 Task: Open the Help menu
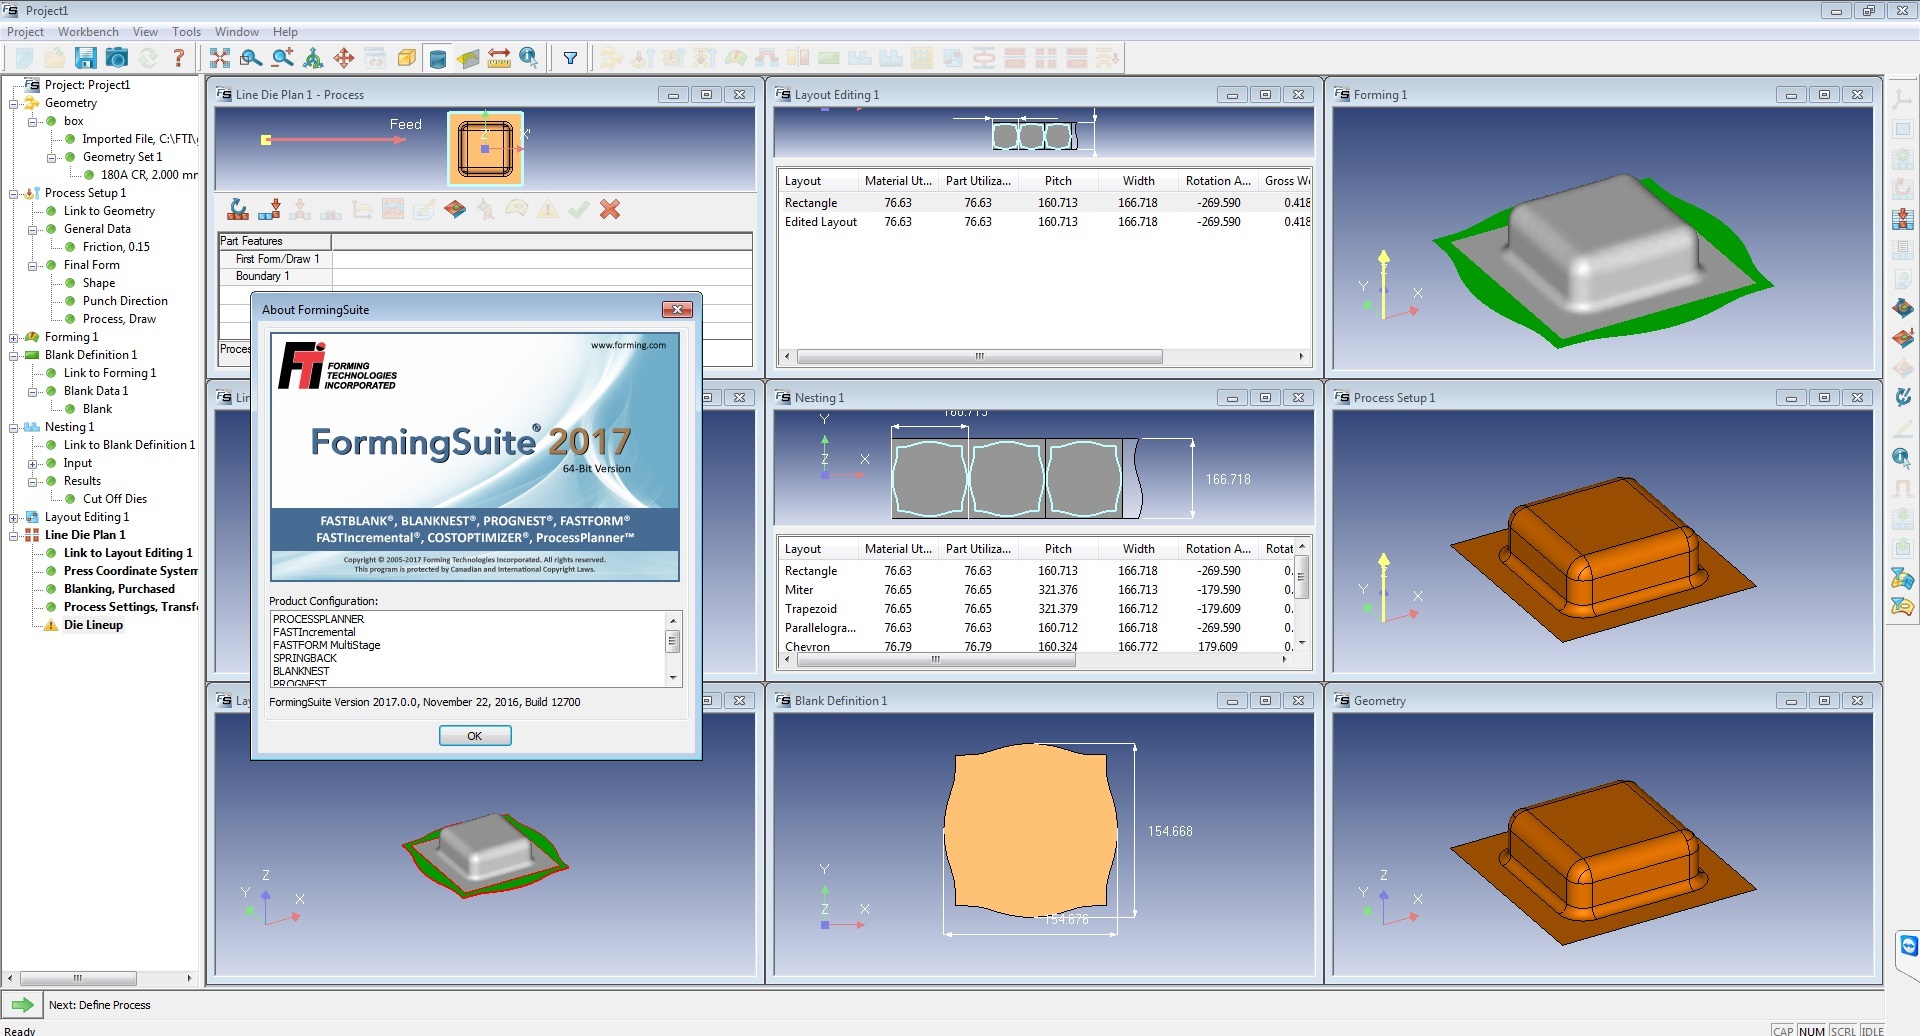(x=285, y=32)
